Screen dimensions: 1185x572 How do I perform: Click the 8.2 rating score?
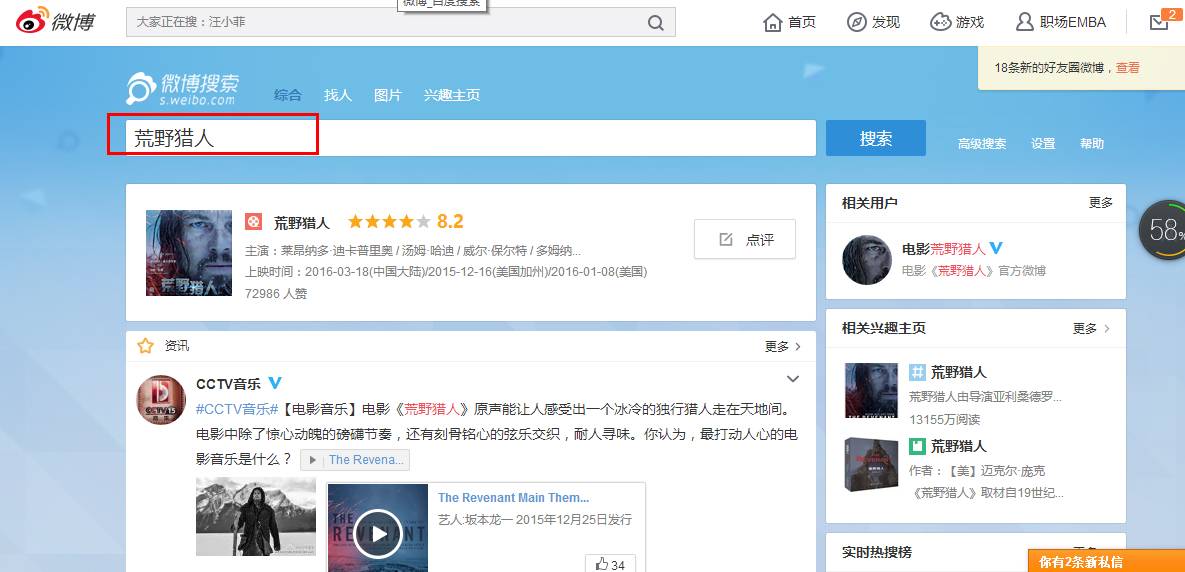click(450, 221)
